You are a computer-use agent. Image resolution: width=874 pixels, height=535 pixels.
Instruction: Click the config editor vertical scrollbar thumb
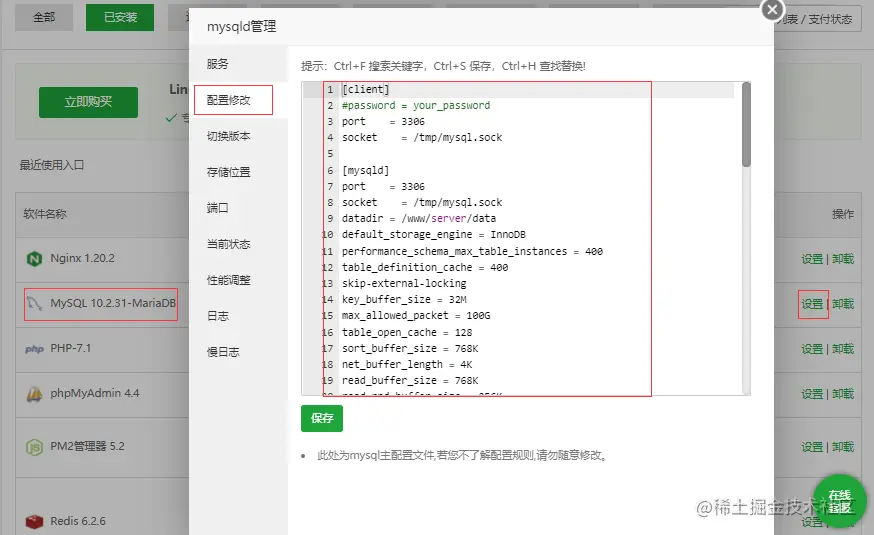(746, 125)
